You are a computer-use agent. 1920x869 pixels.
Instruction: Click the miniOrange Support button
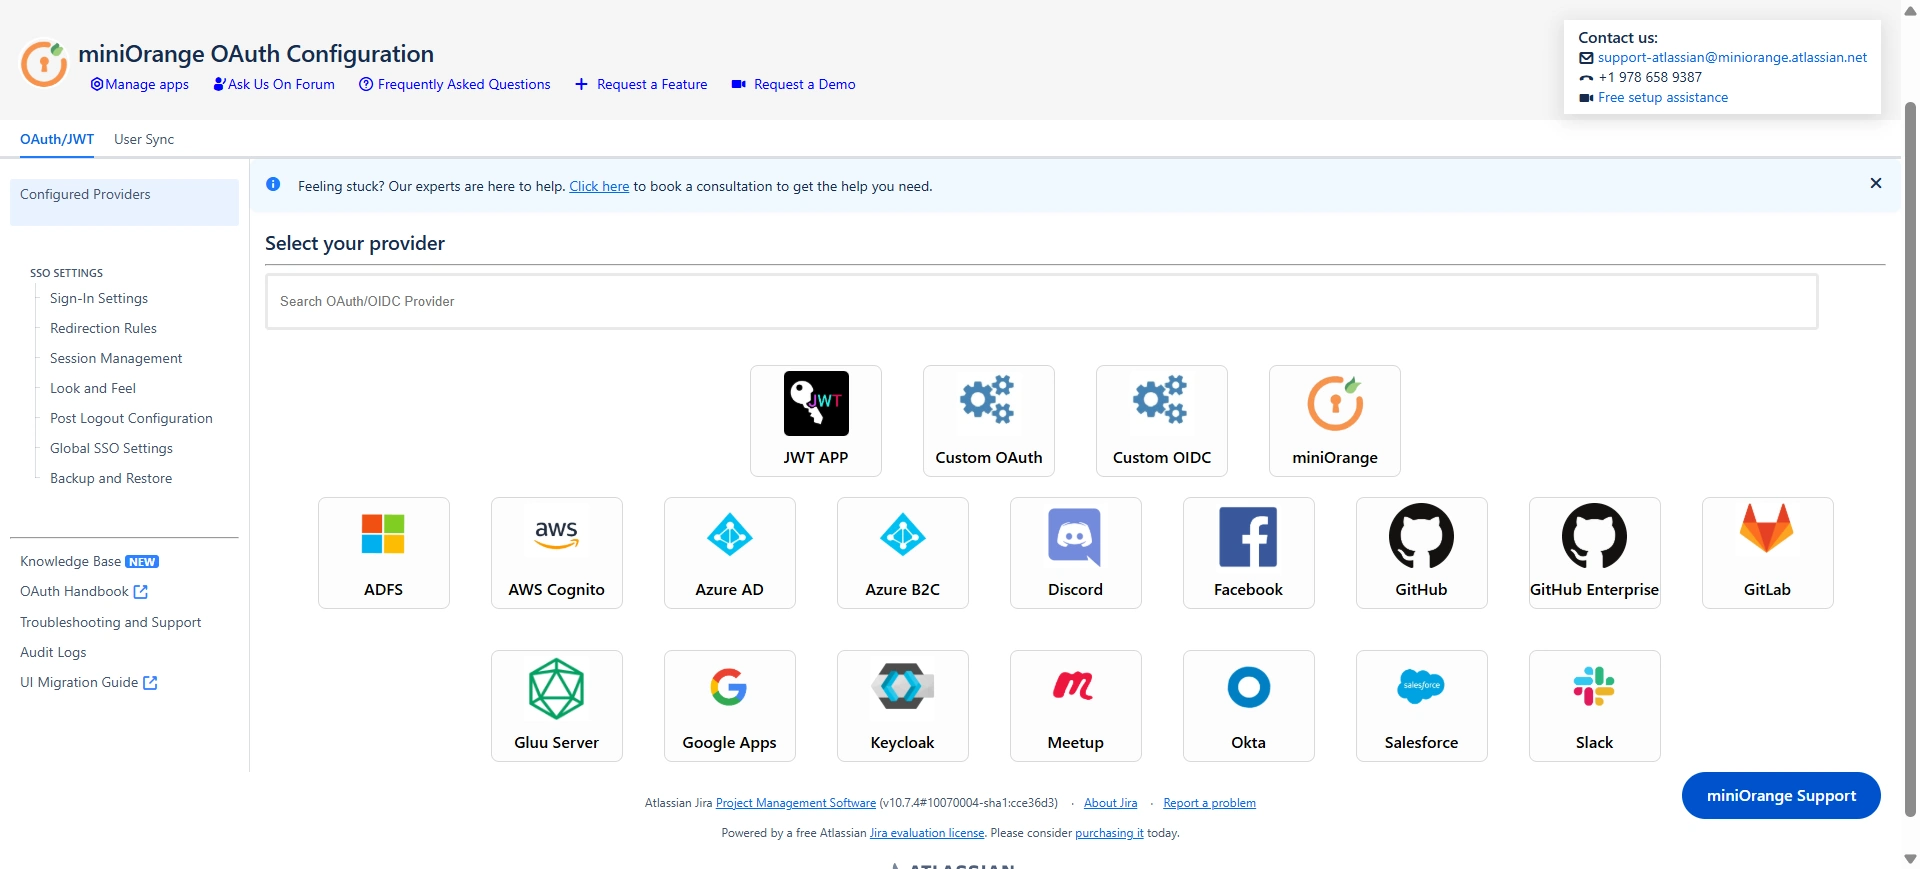pos(1780,796)
